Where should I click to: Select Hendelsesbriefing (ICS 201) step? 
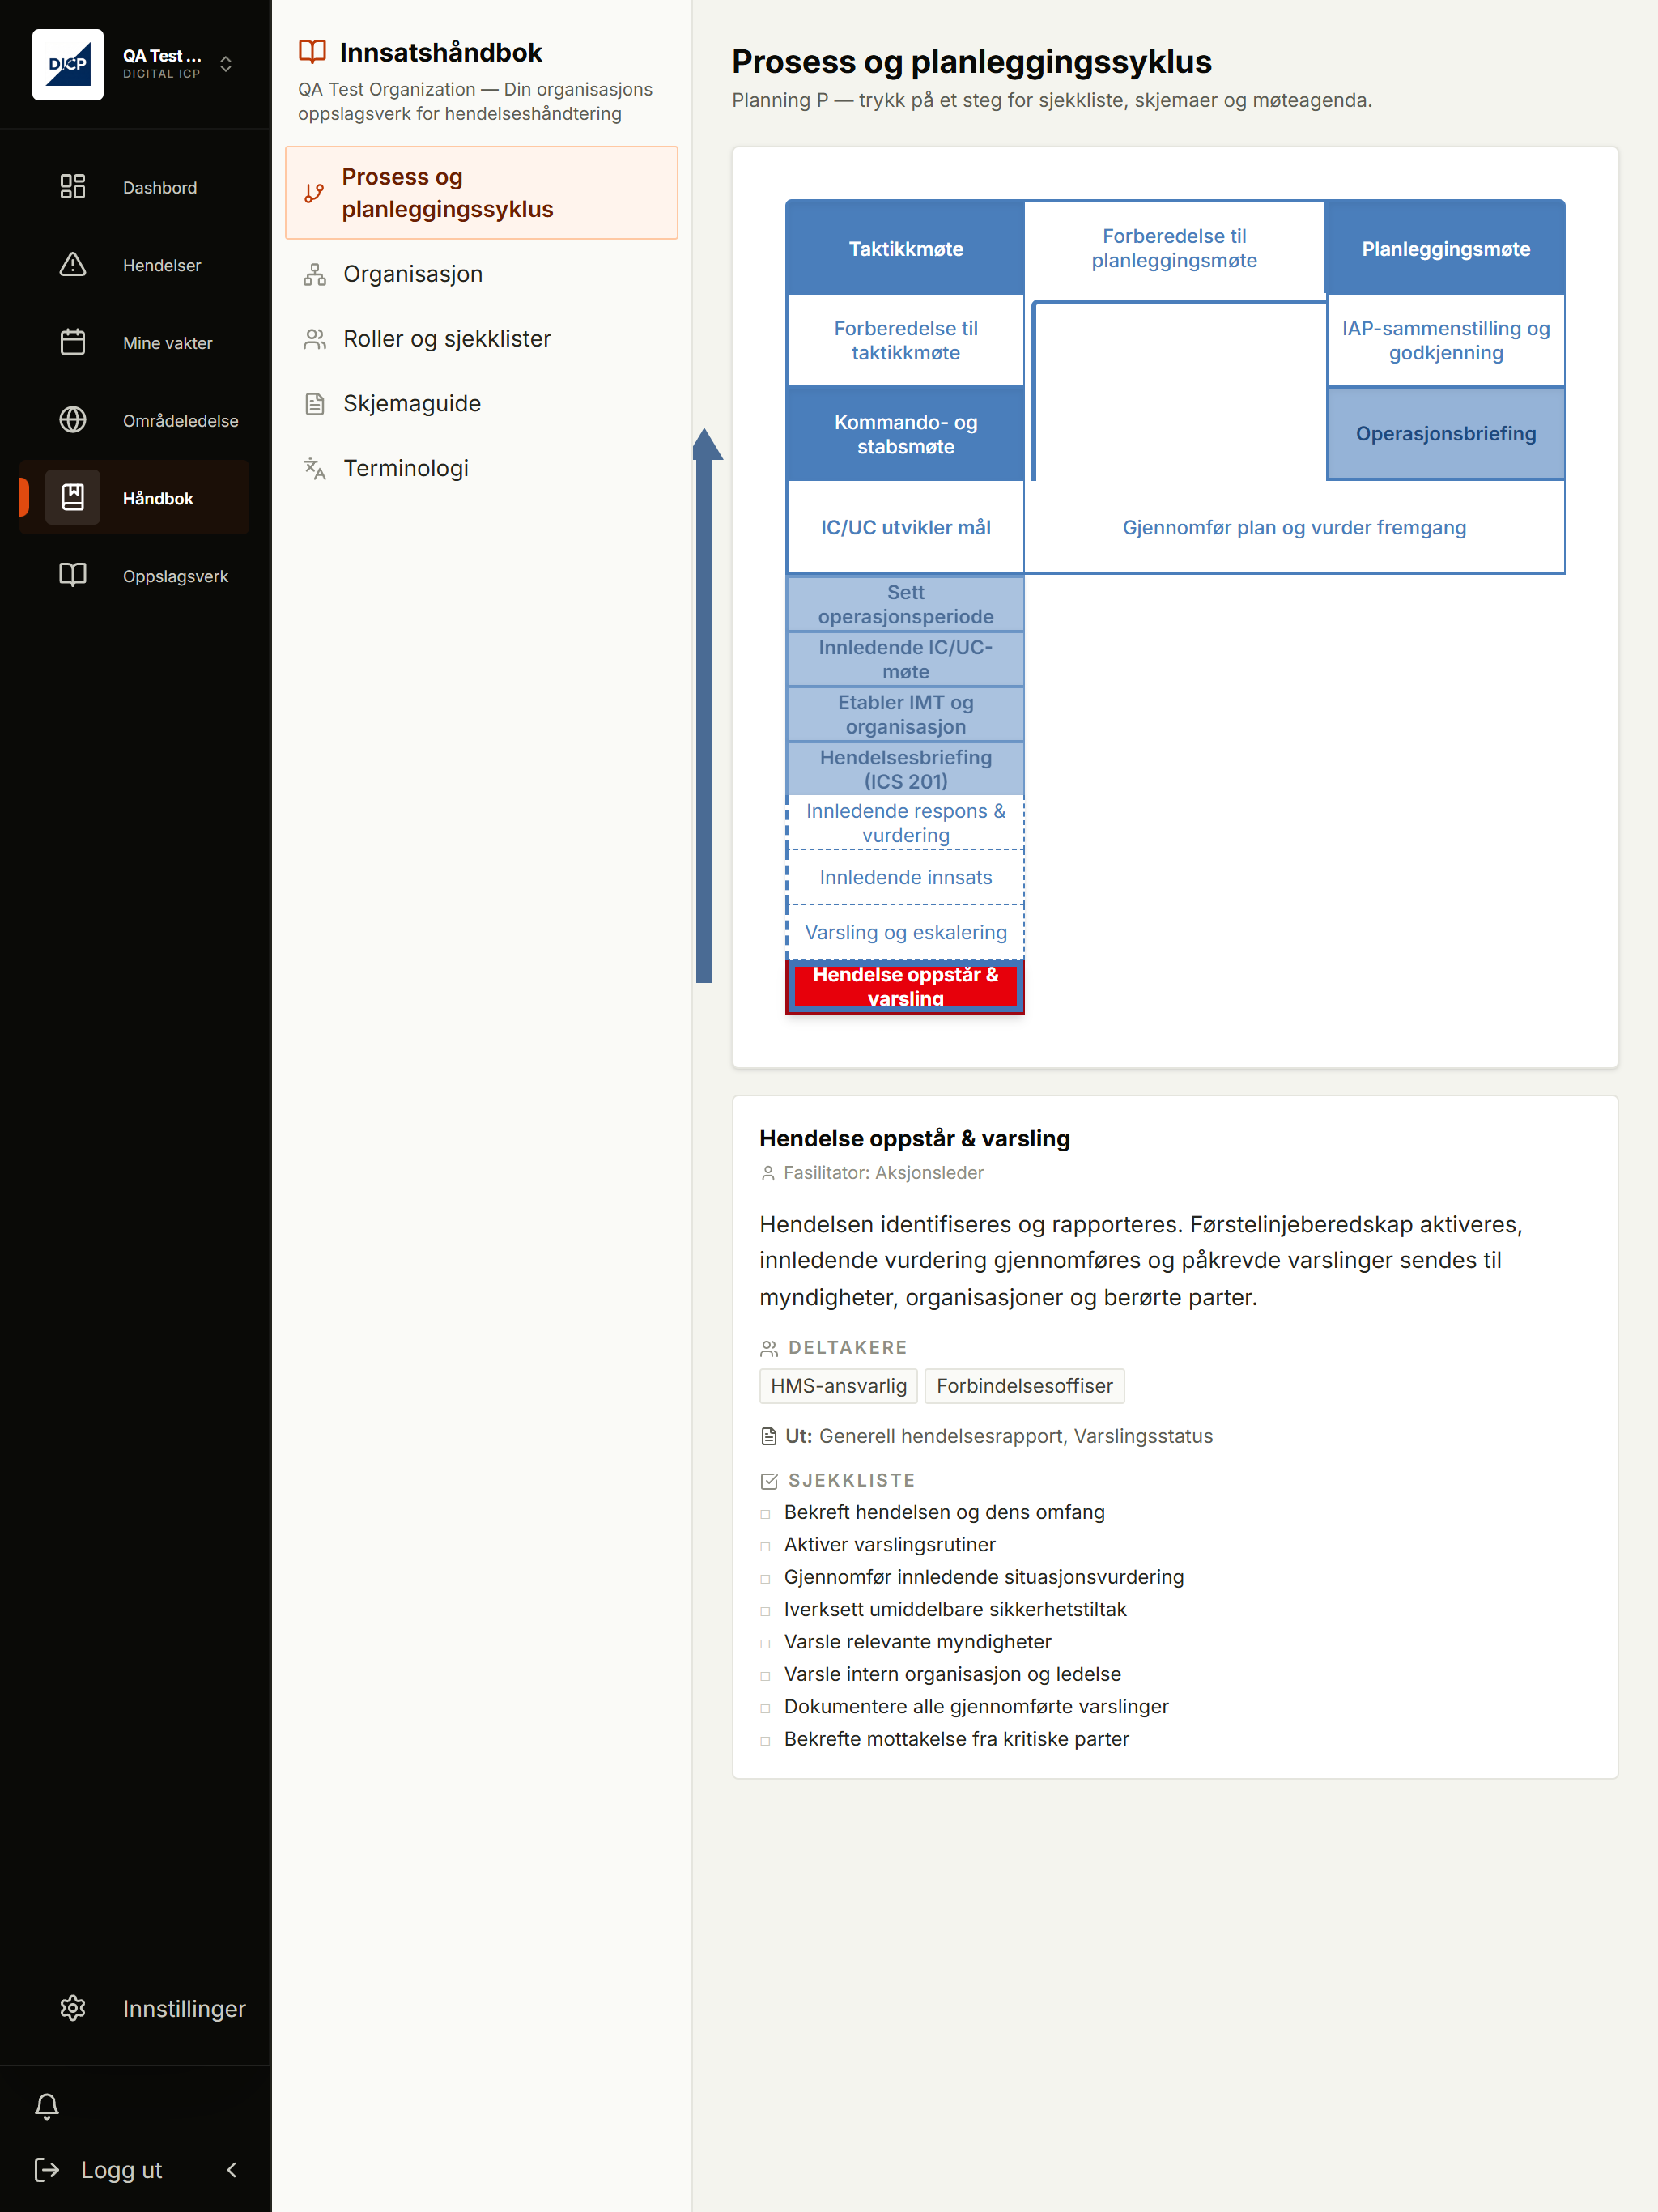(905, 769)
